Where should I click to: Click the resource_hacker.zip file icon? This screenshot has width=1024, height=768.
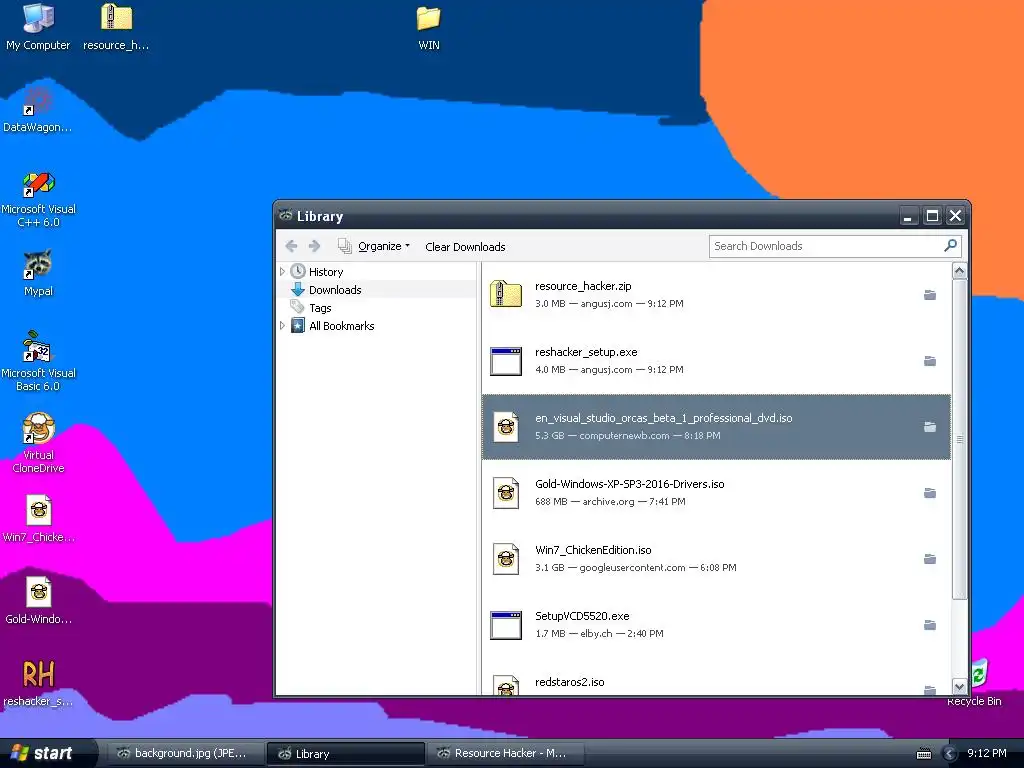click(x=506, y=295)
